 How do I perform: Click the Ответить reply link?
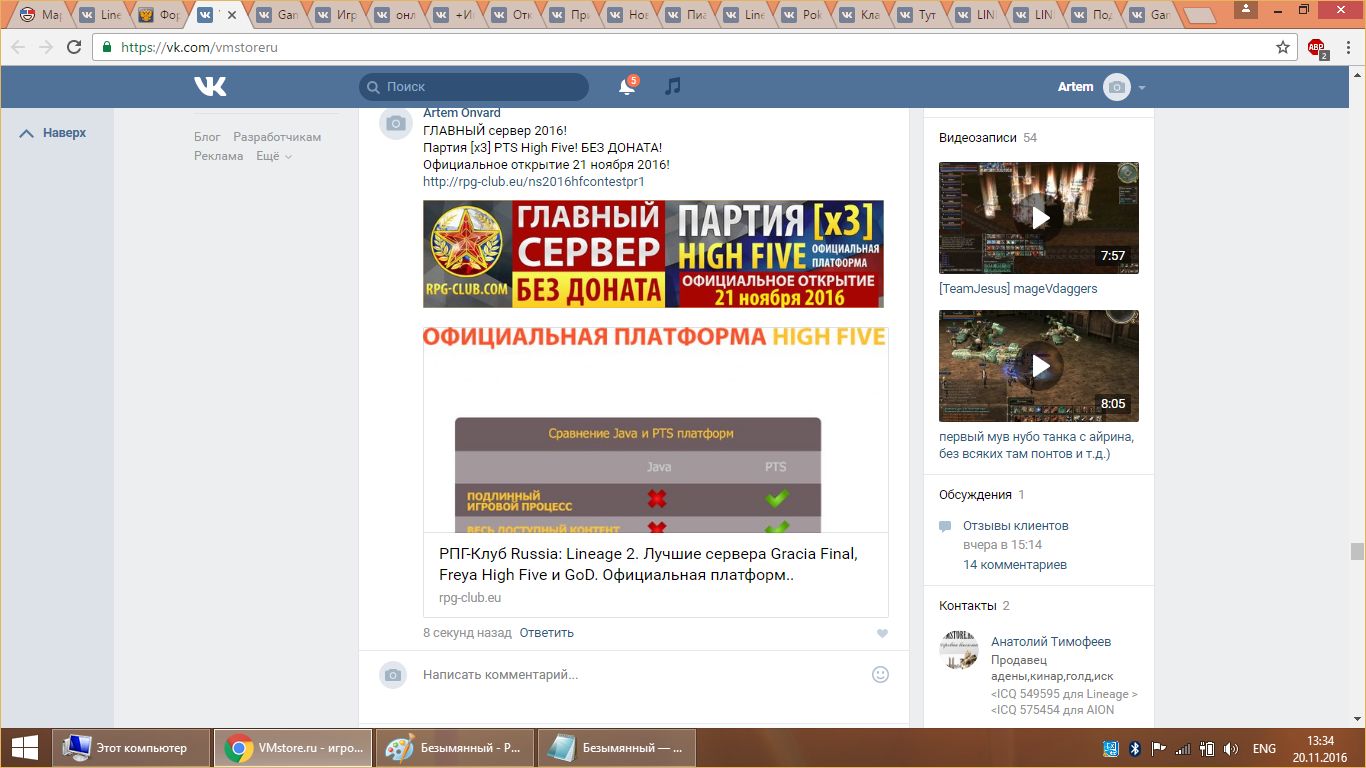pyautogui.click(x=546, y=633)
